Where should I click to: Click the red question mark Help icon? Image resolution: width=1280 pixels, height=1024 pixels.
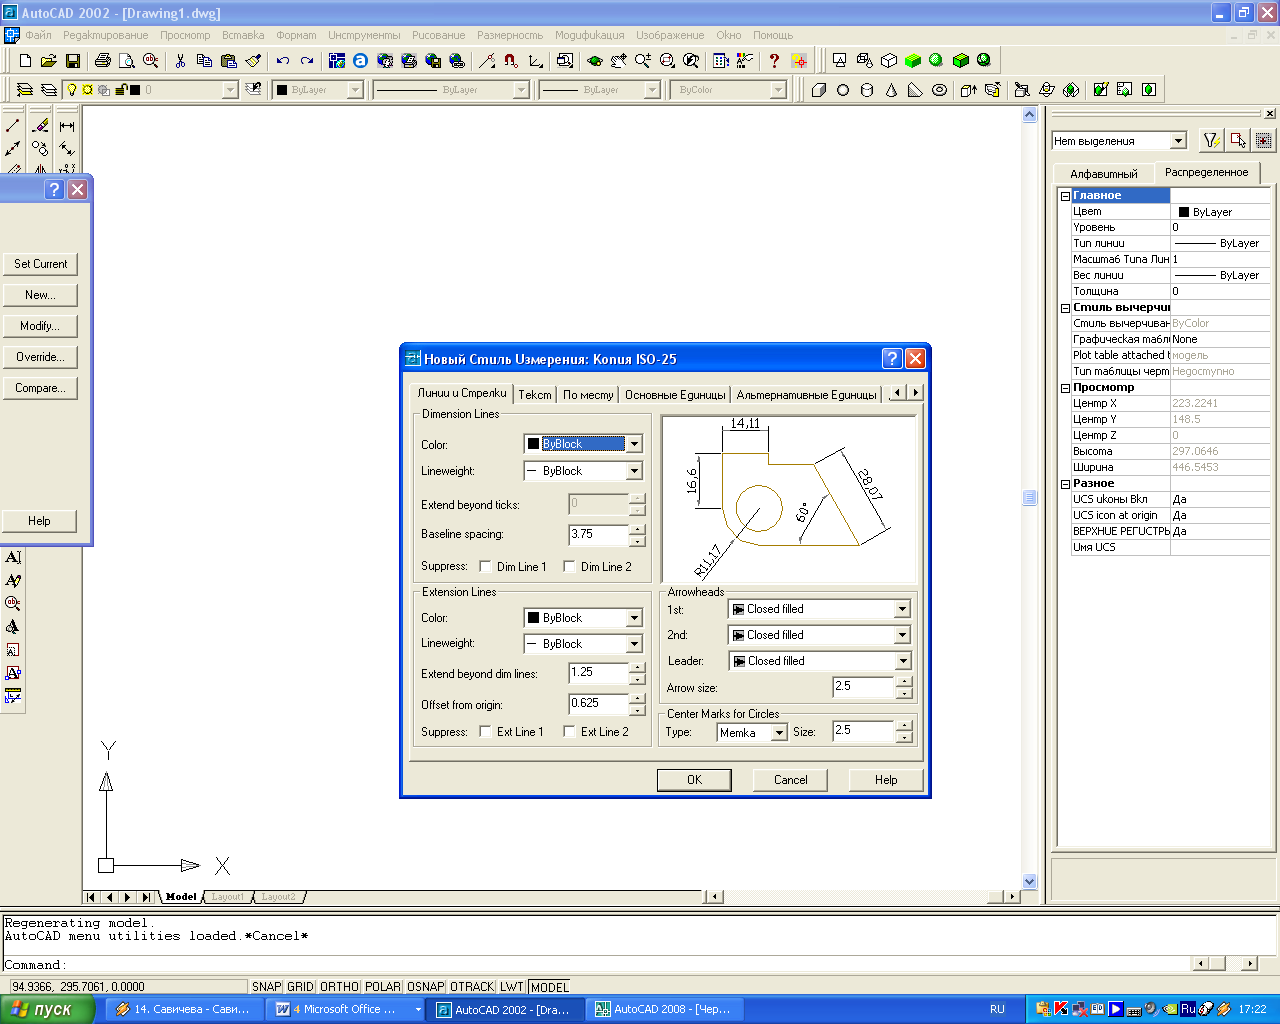click(774, 61)
